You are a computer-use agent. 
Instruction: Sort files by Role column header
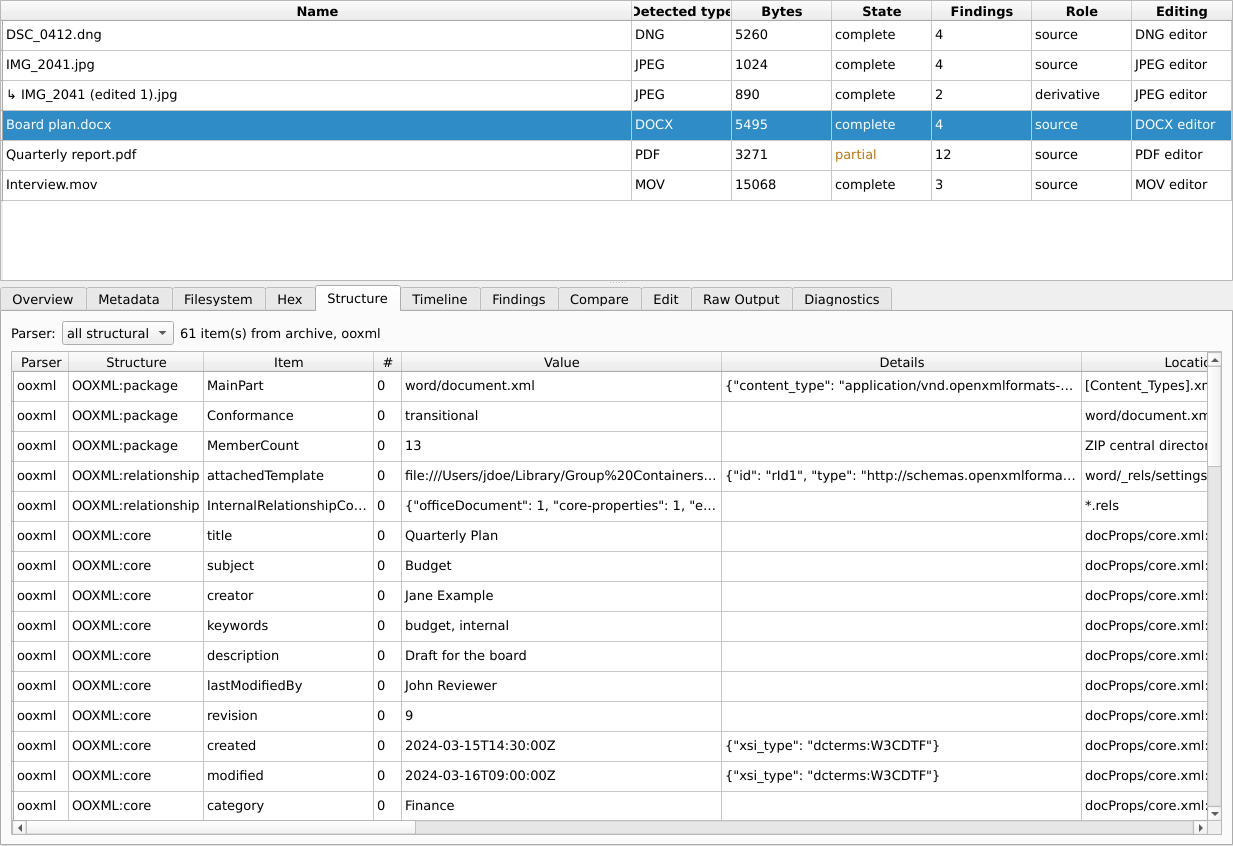[1081, 11]
